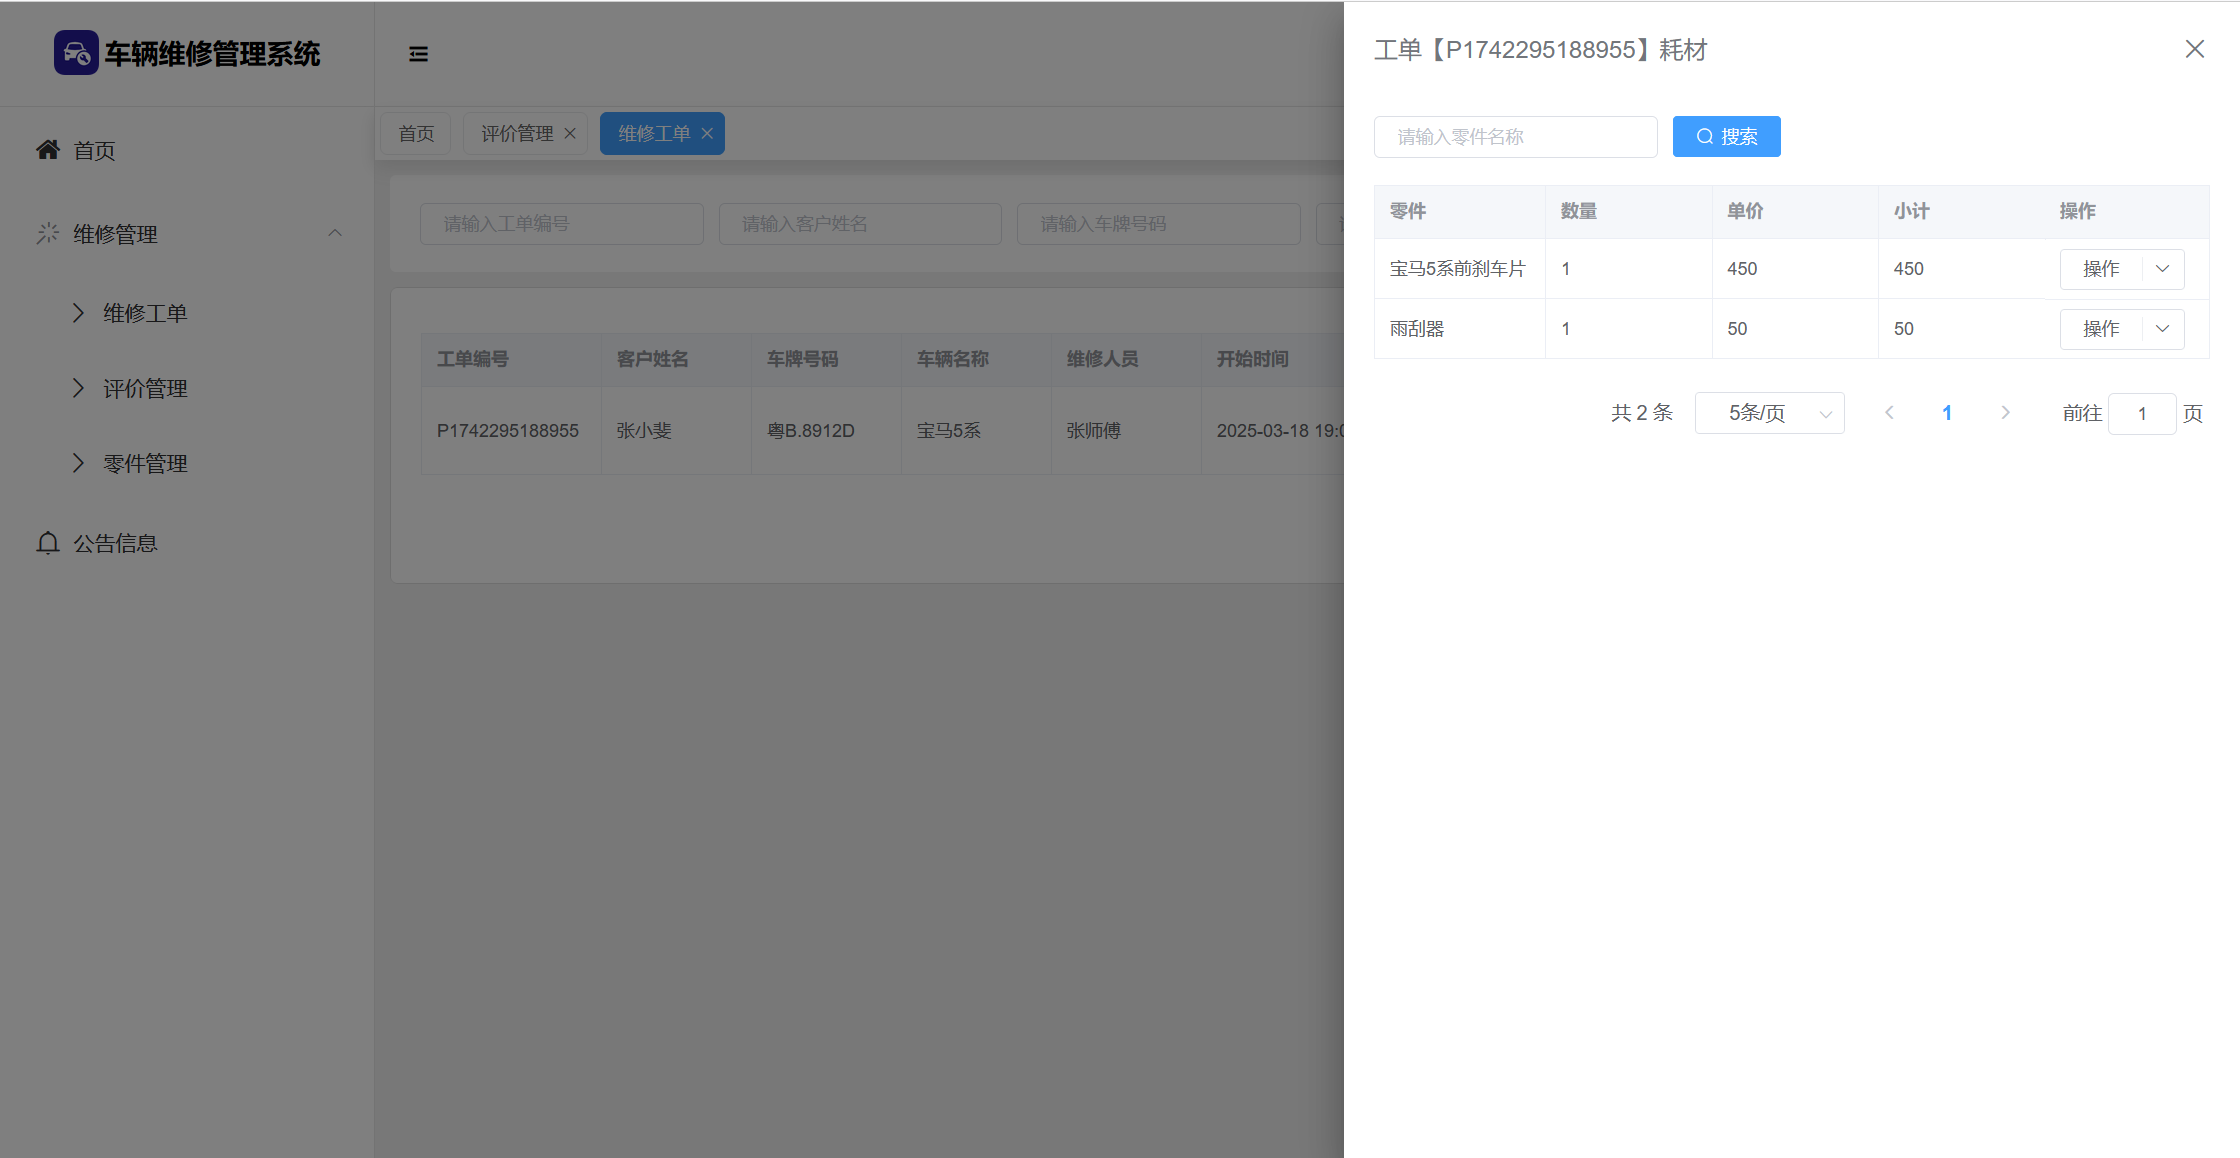Open the 零件管理 sidebar menu item
This screenshot has height=1158, width=2240.
[145, 463]
